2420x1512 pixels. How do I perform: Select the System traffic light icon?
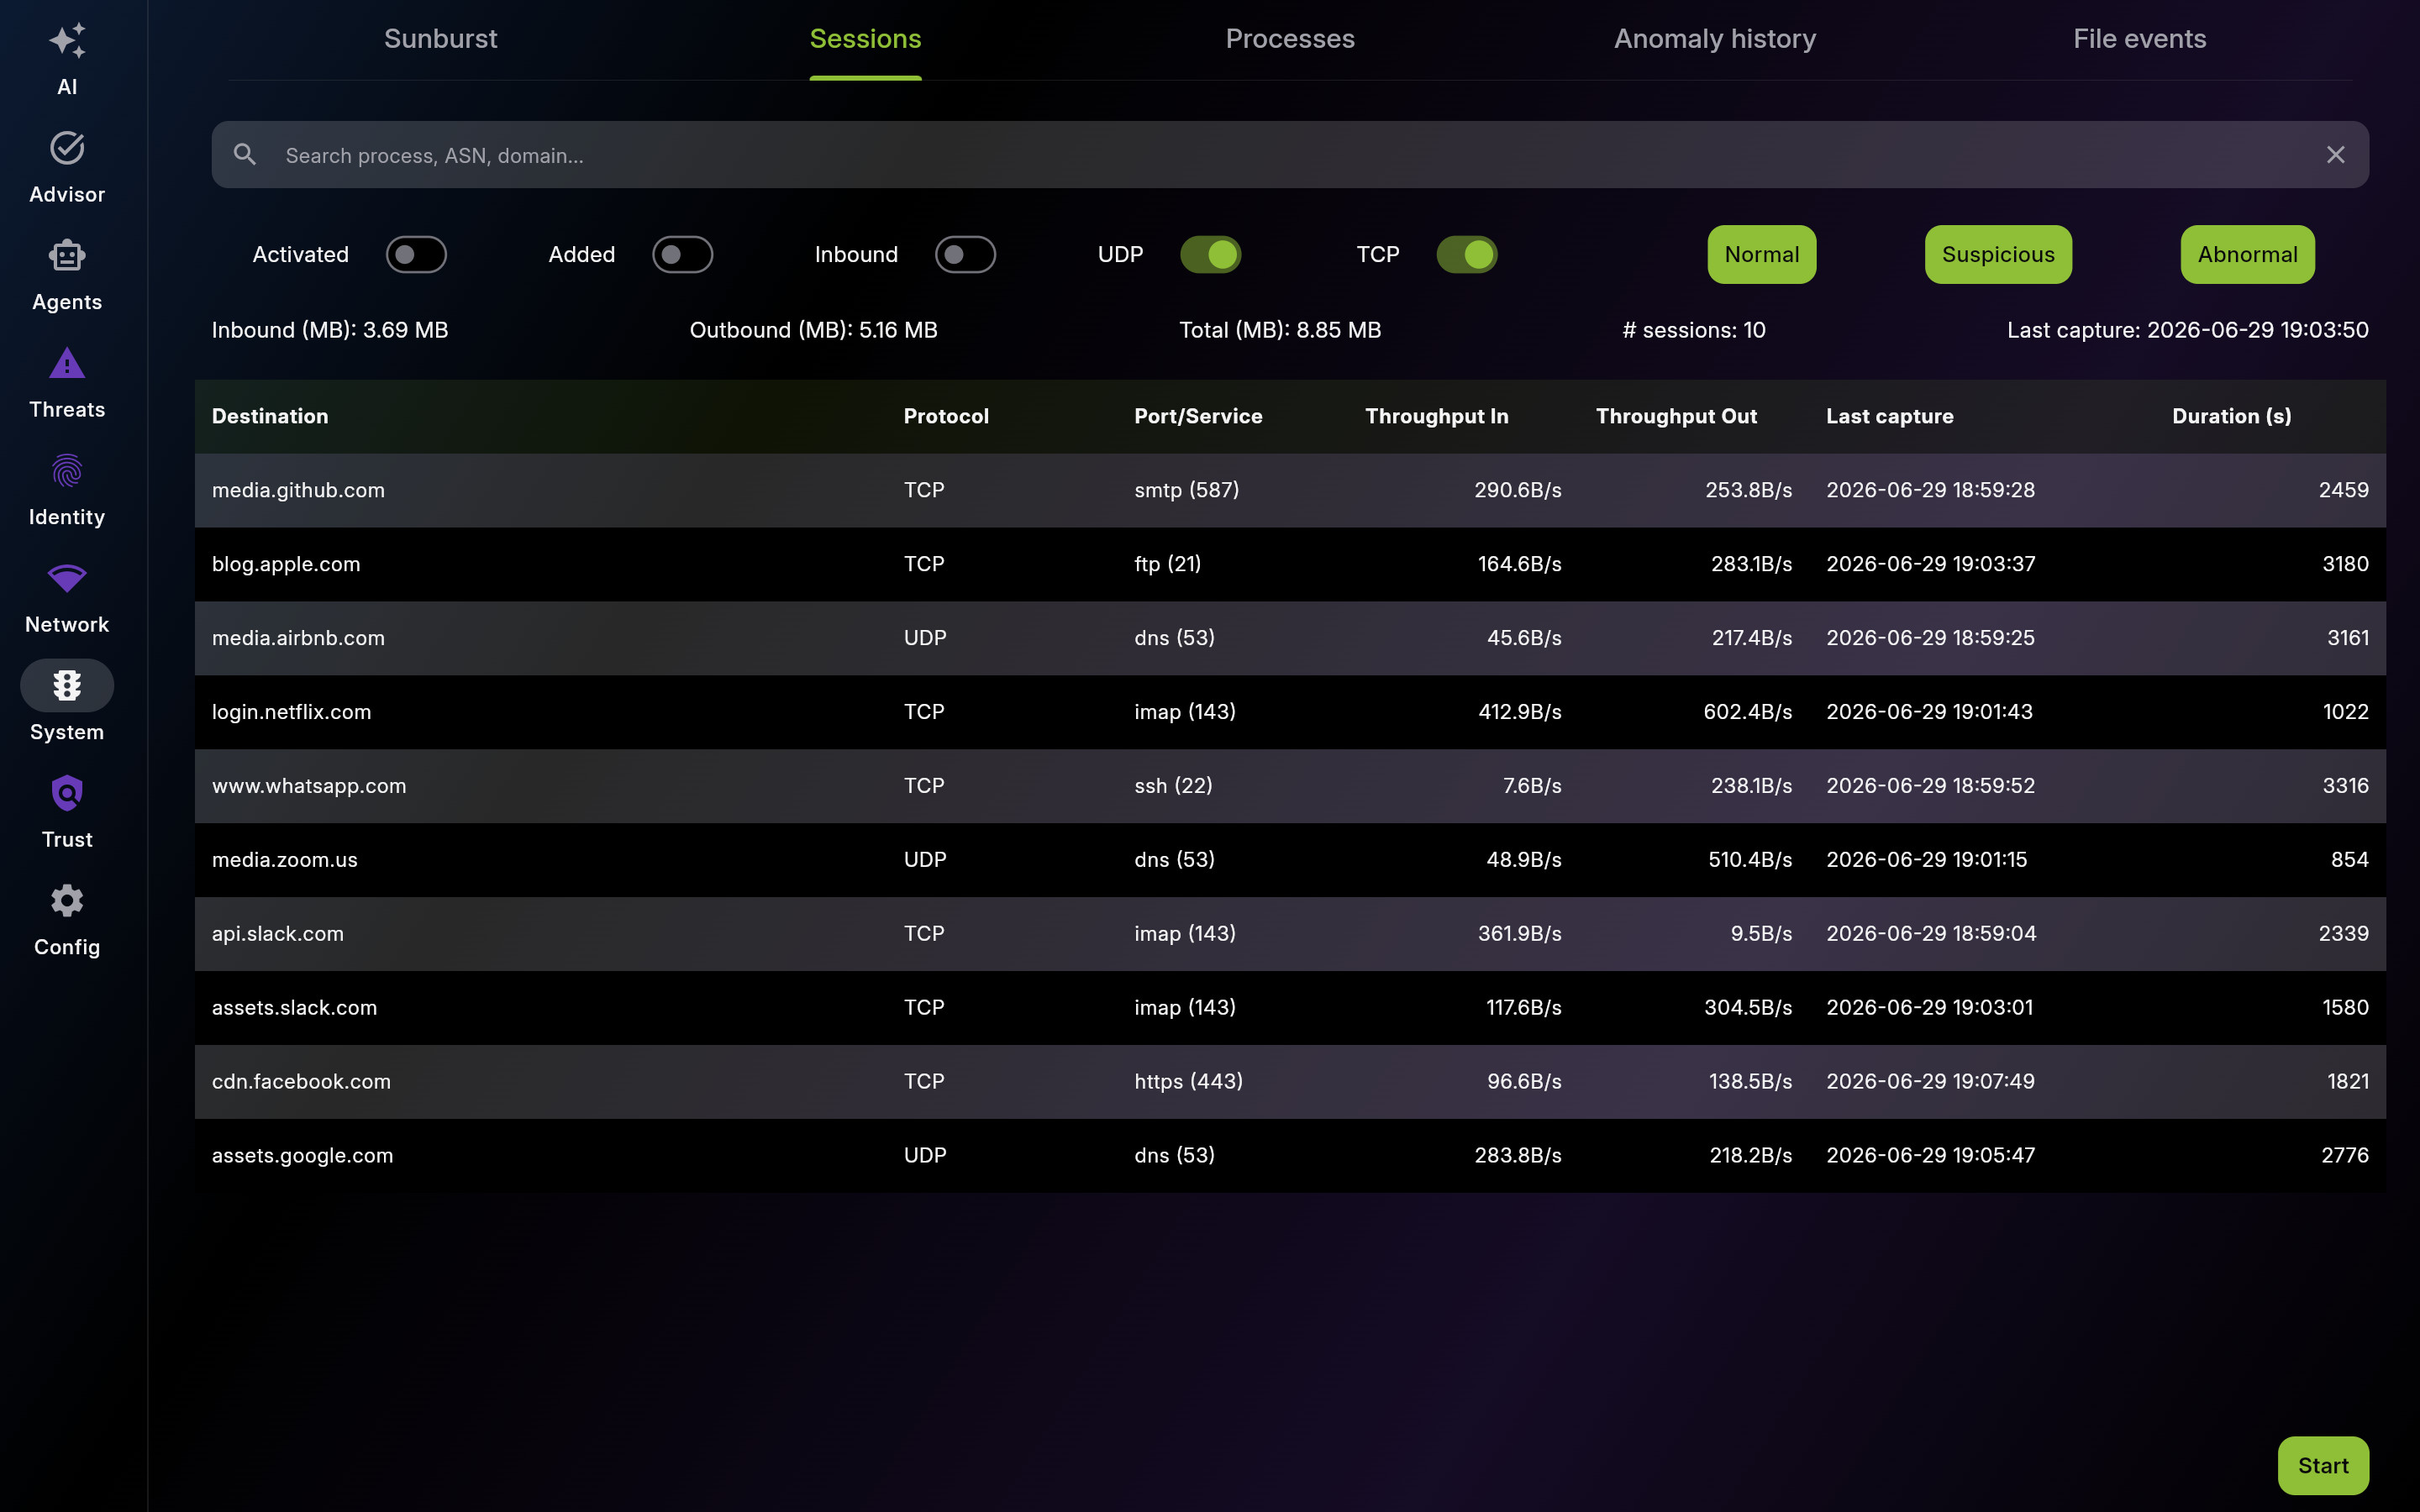(x=67, y=686)
